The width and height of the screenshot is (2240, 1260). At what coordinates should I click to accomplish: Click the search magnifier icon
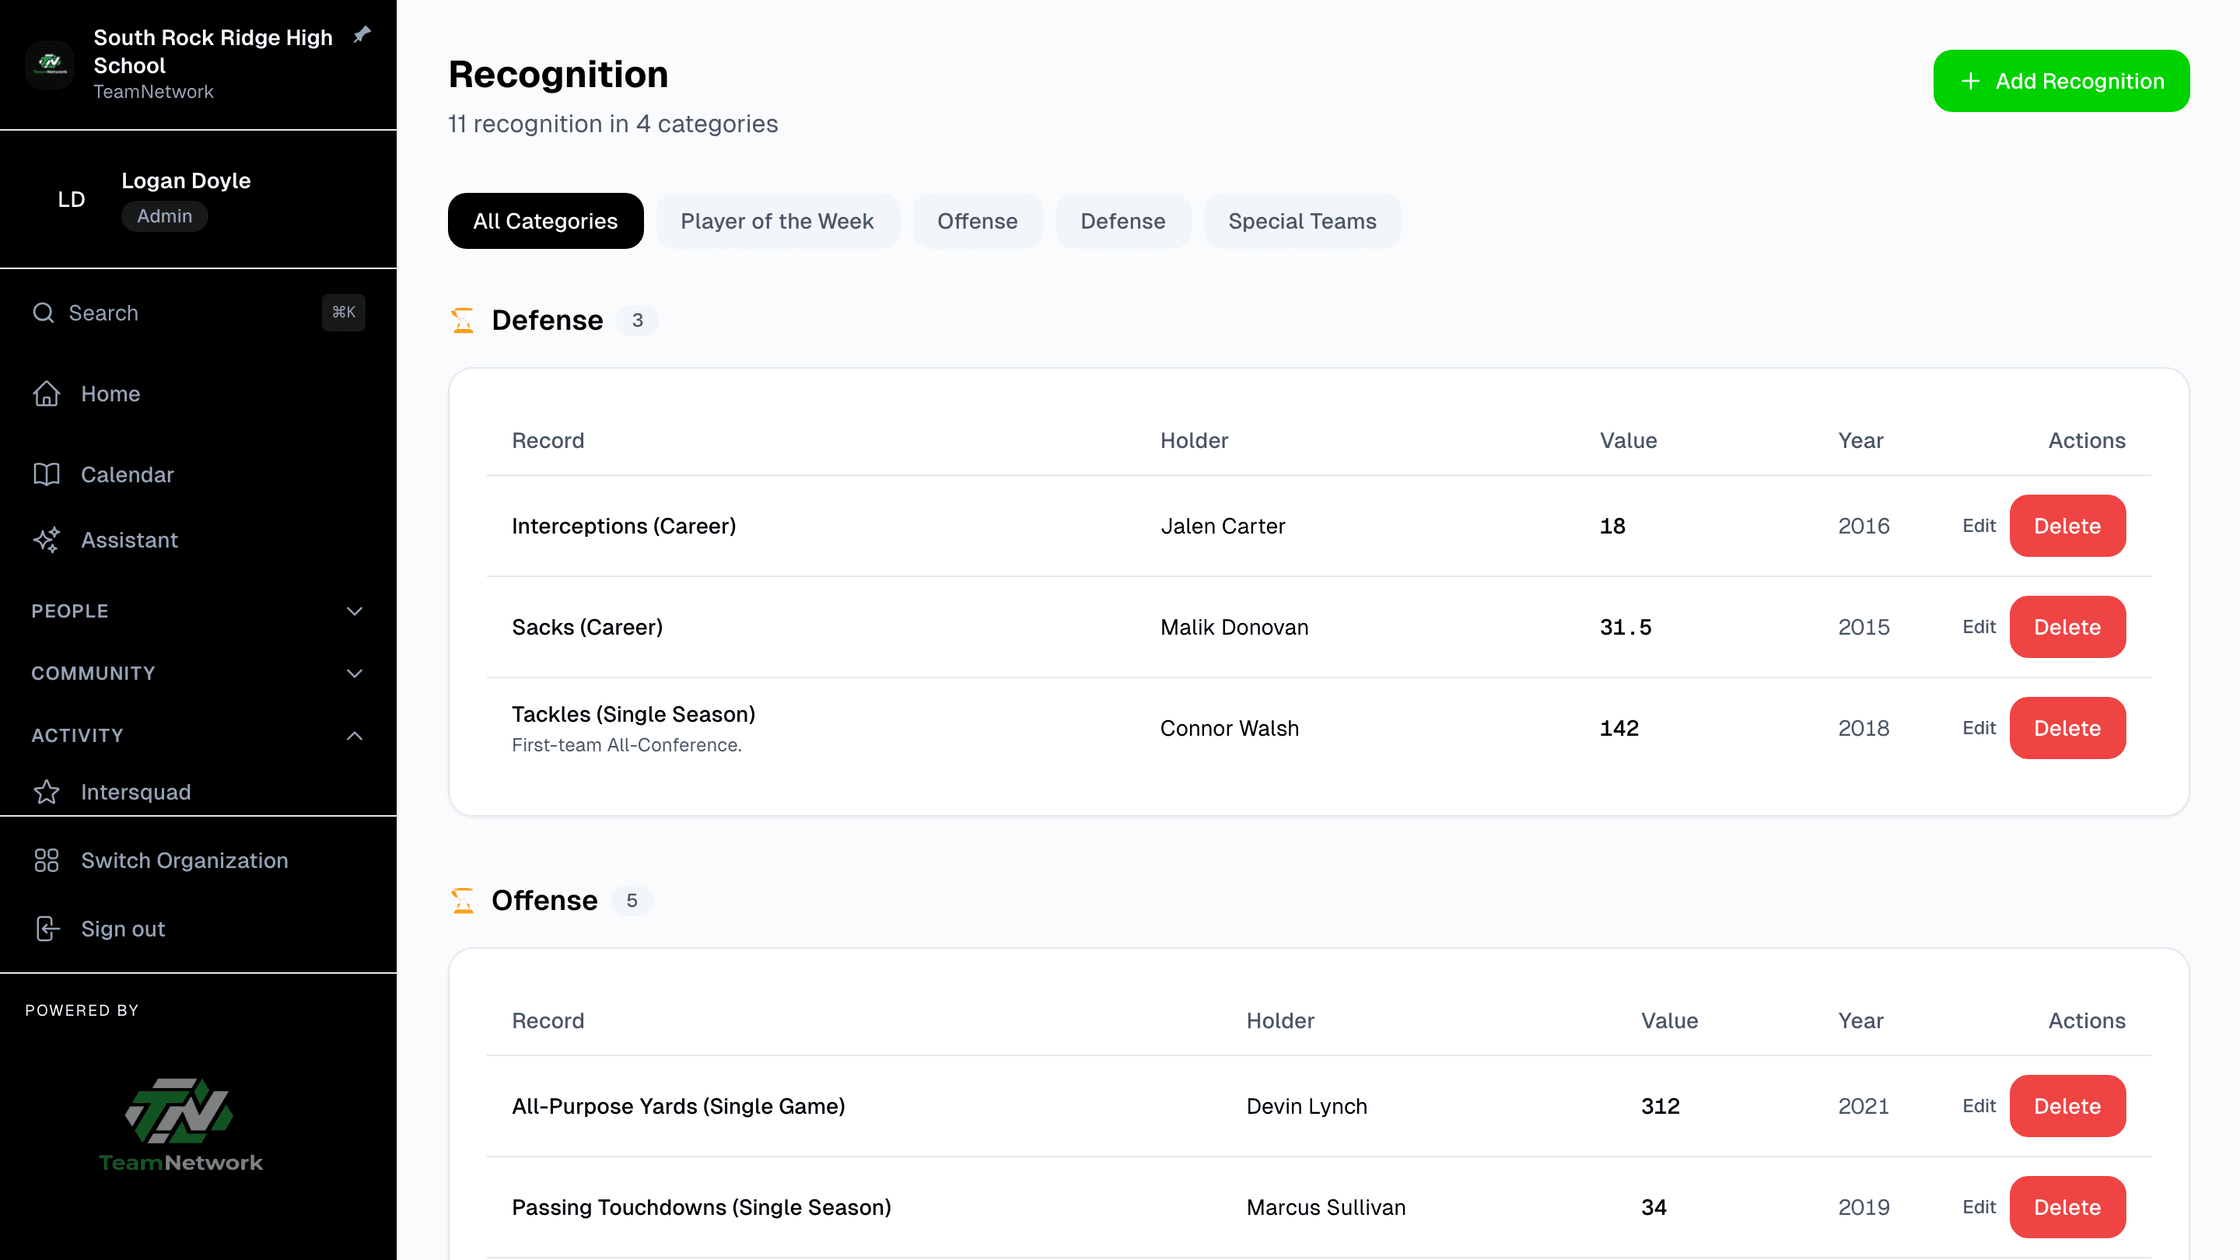(x=43, y=313)
